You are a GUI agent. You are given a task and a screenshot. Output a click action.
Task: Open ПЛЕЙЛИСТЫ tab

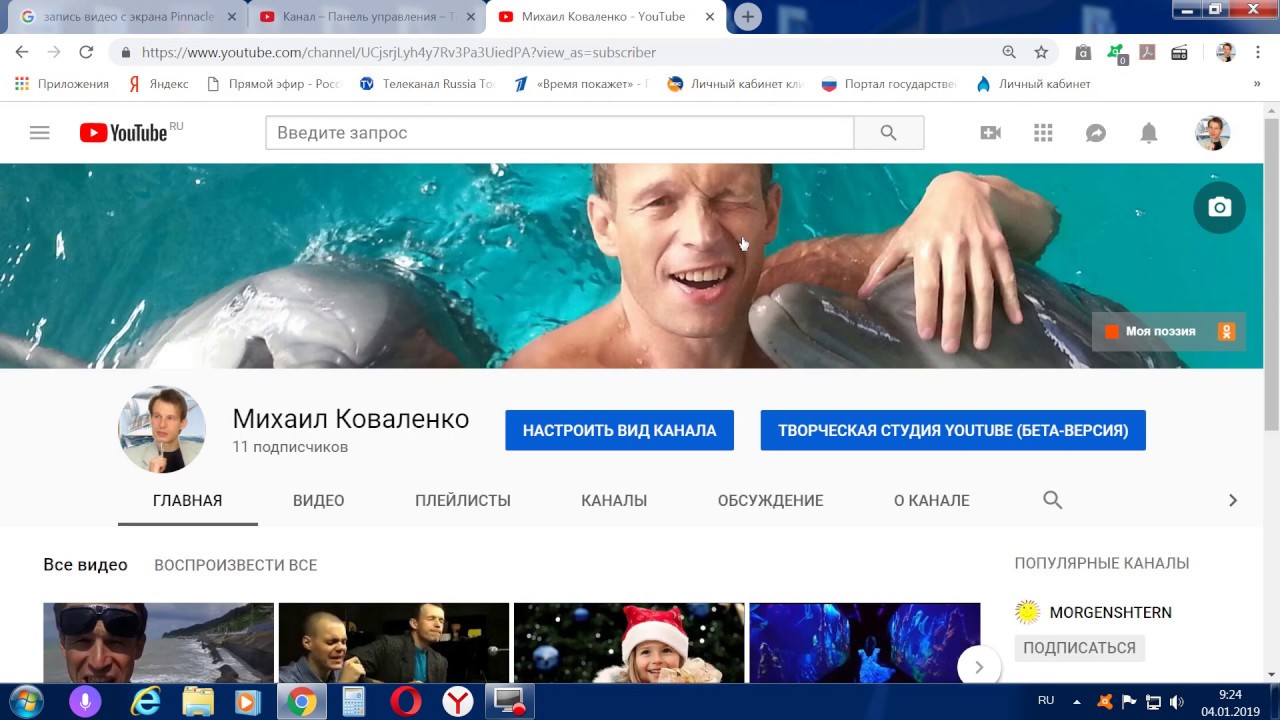click(x=463, y=500)
